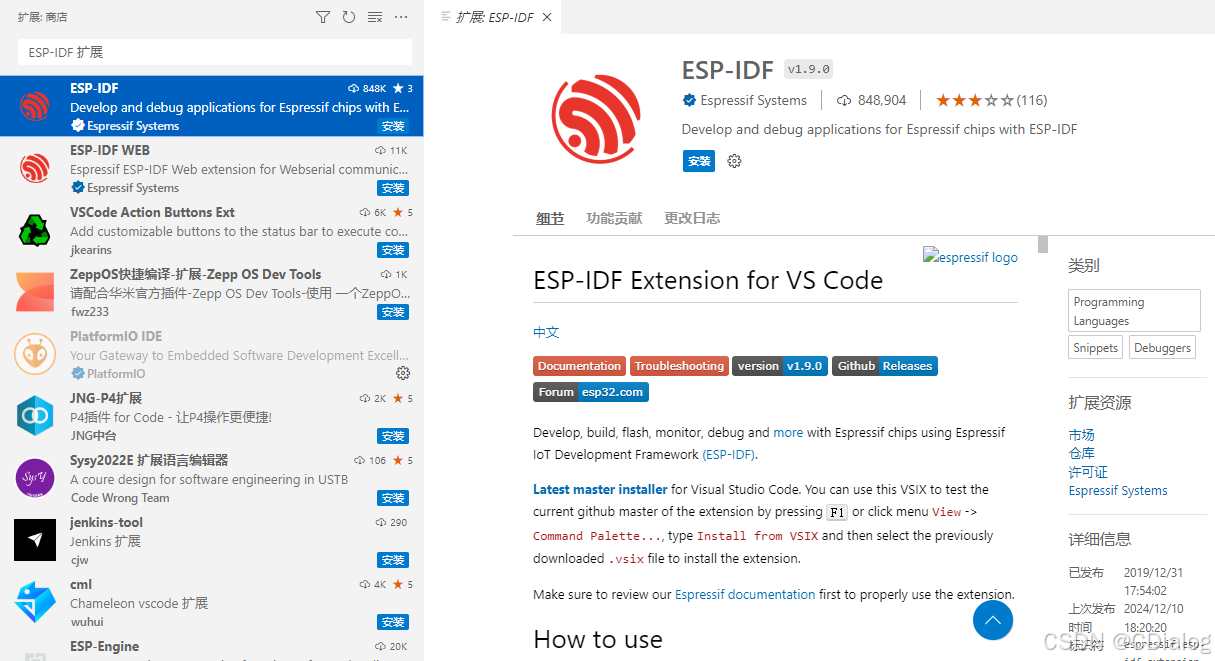Screen dimensions: 1215x661
Task: Click the Troubleshooting badge
Action: pos(679,366)
